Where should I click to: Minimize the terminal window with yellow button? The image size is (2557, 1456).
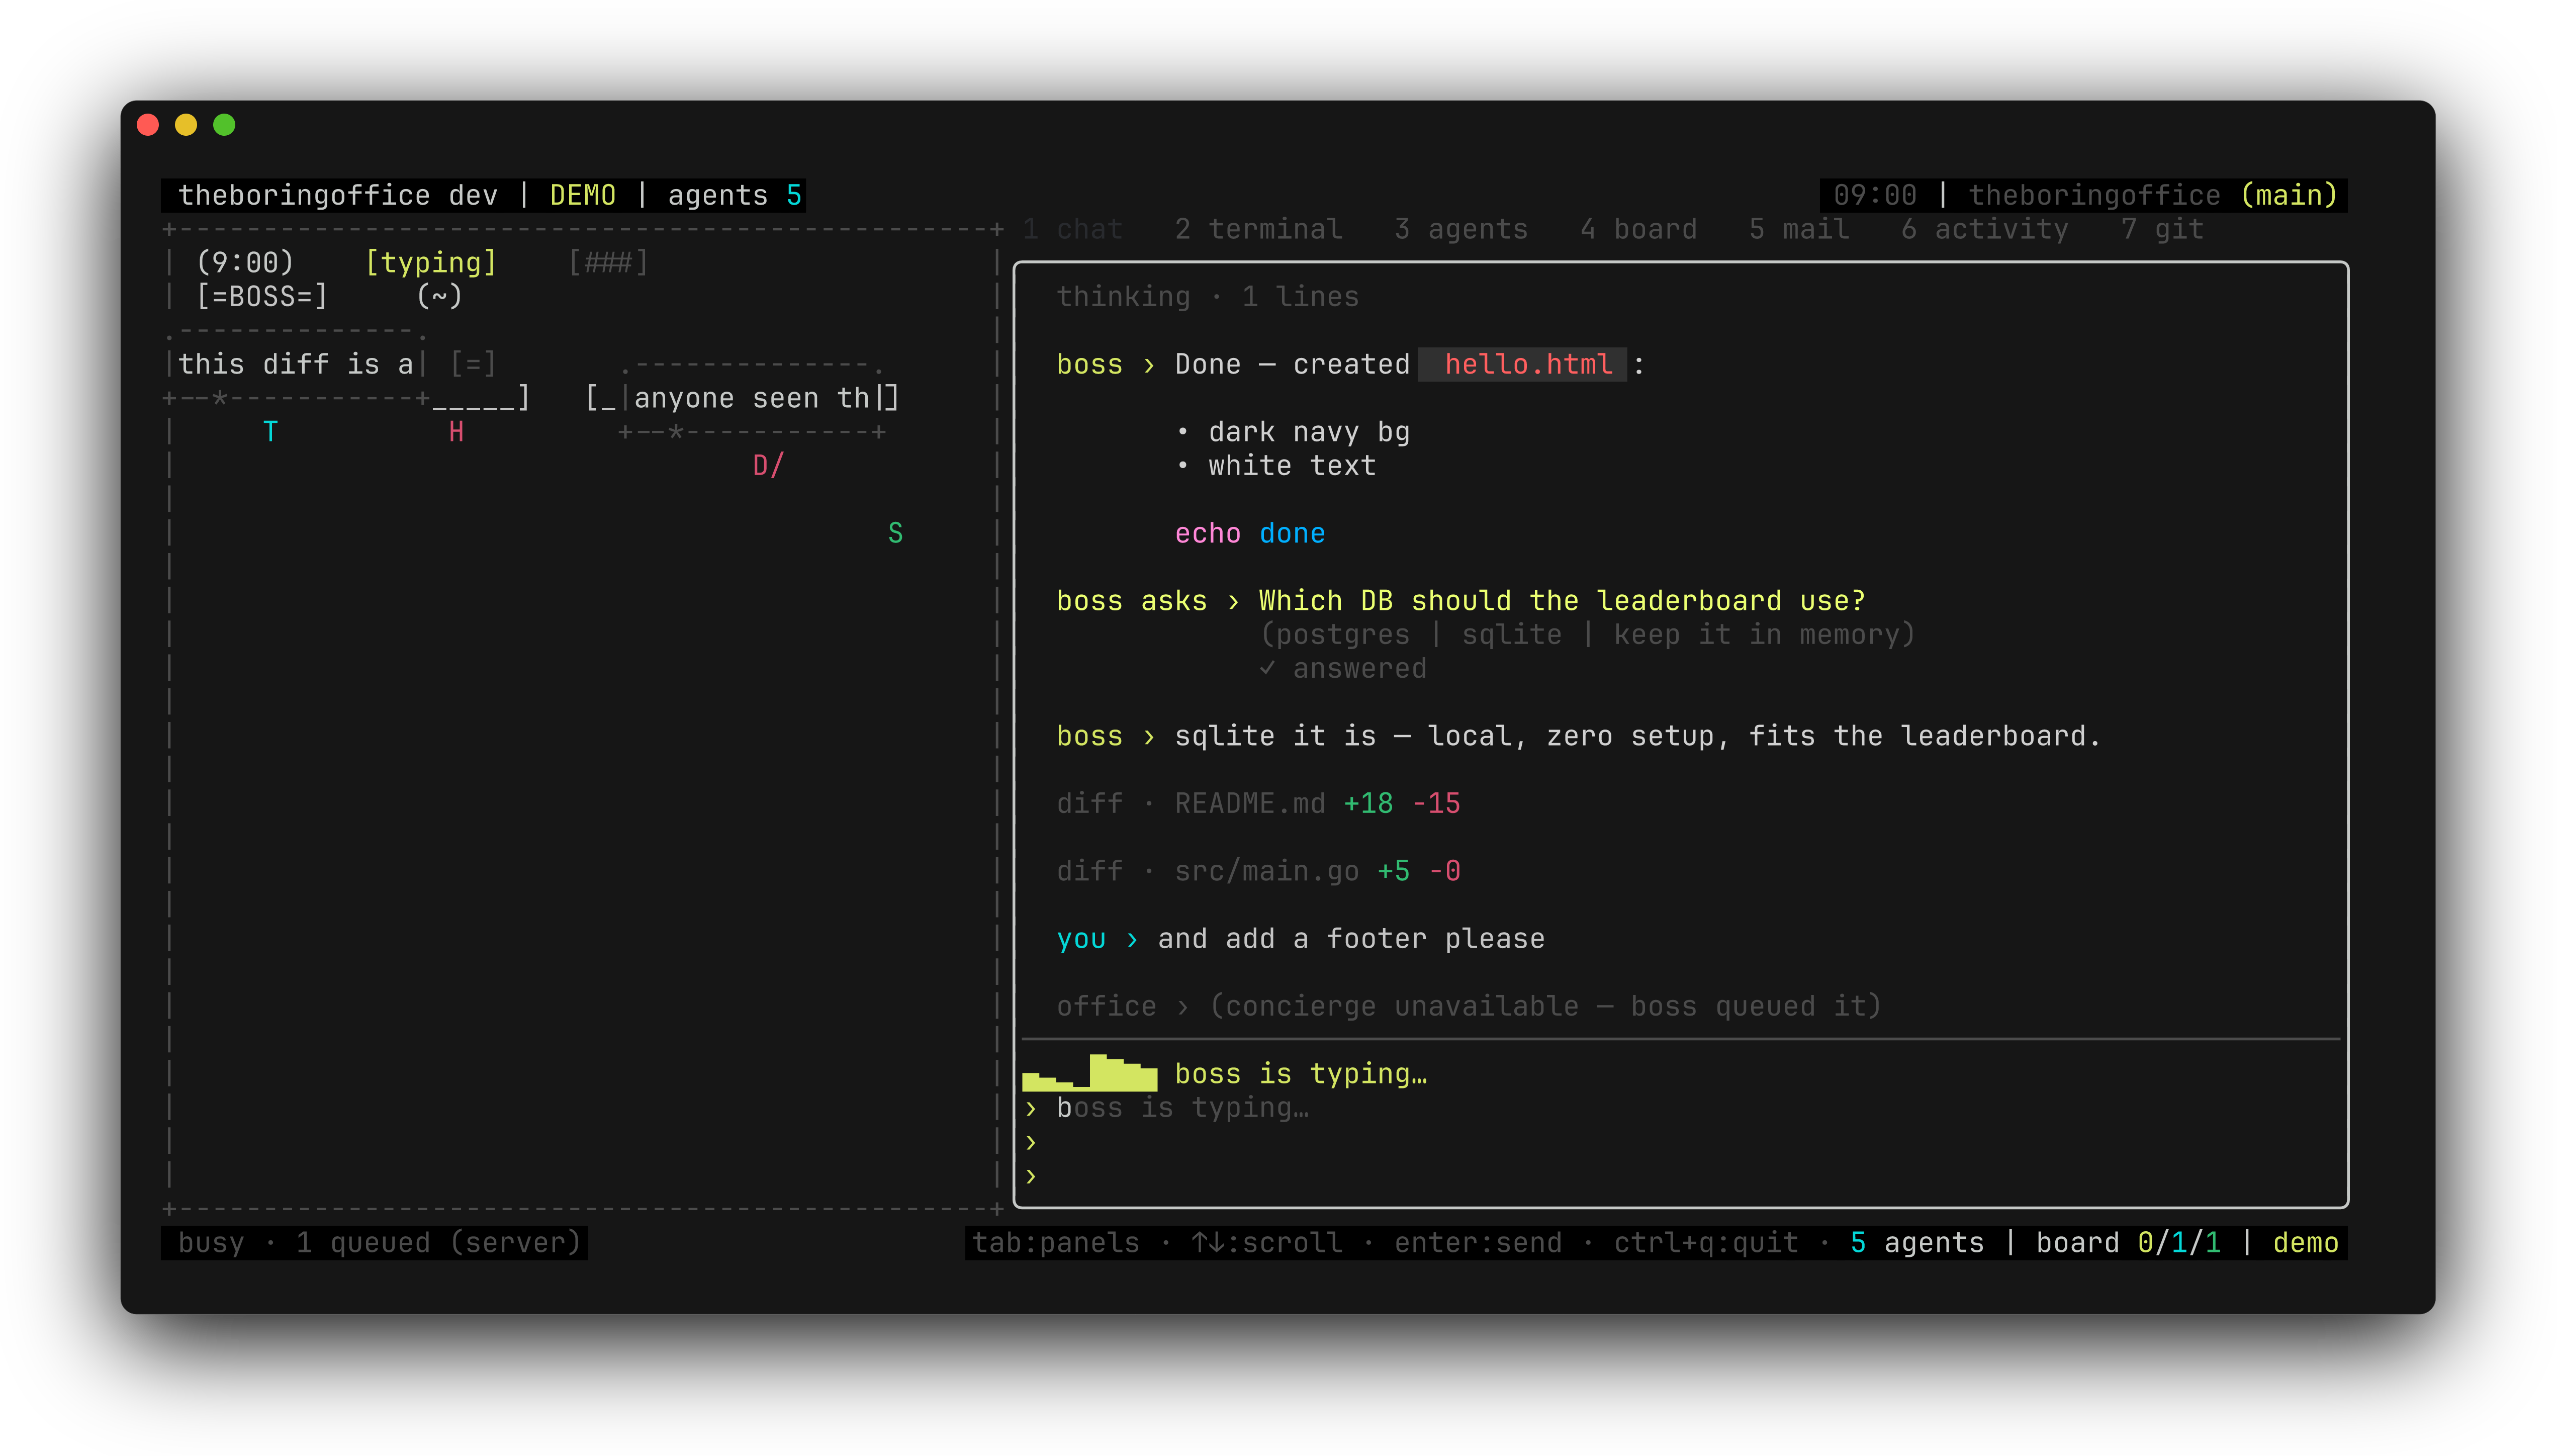186,125
